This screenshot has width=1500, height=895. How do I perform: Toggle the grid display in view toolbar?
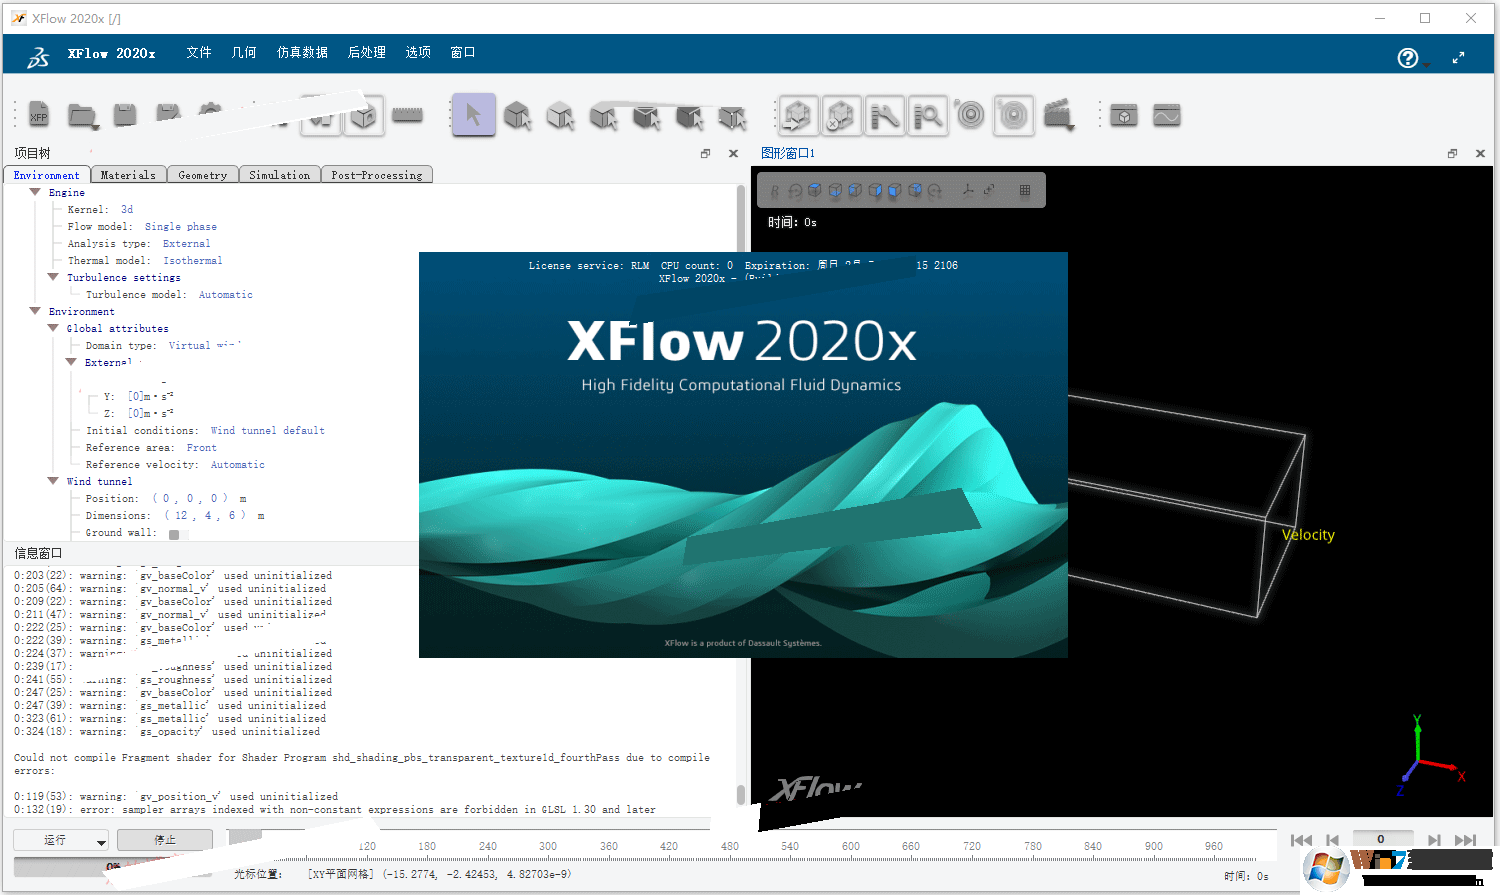(1025, 190)
